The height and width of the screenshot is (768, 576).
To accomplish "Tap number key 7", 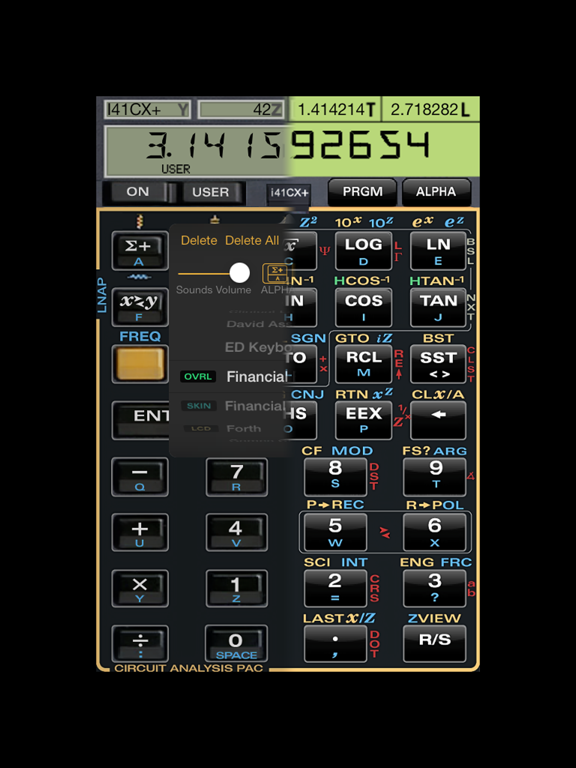I will (x=237, y=477).
